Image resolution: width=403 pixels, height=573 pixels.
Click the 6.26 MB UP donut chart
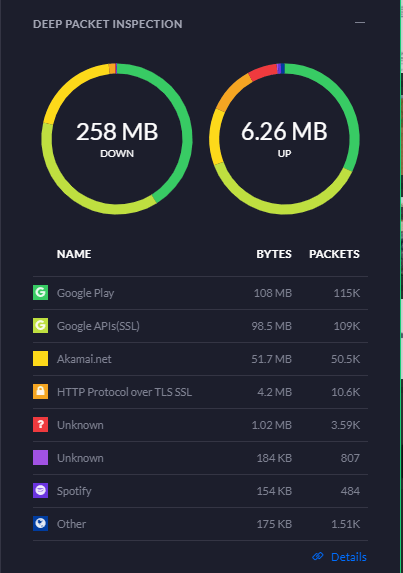click(x=284, y=139)
